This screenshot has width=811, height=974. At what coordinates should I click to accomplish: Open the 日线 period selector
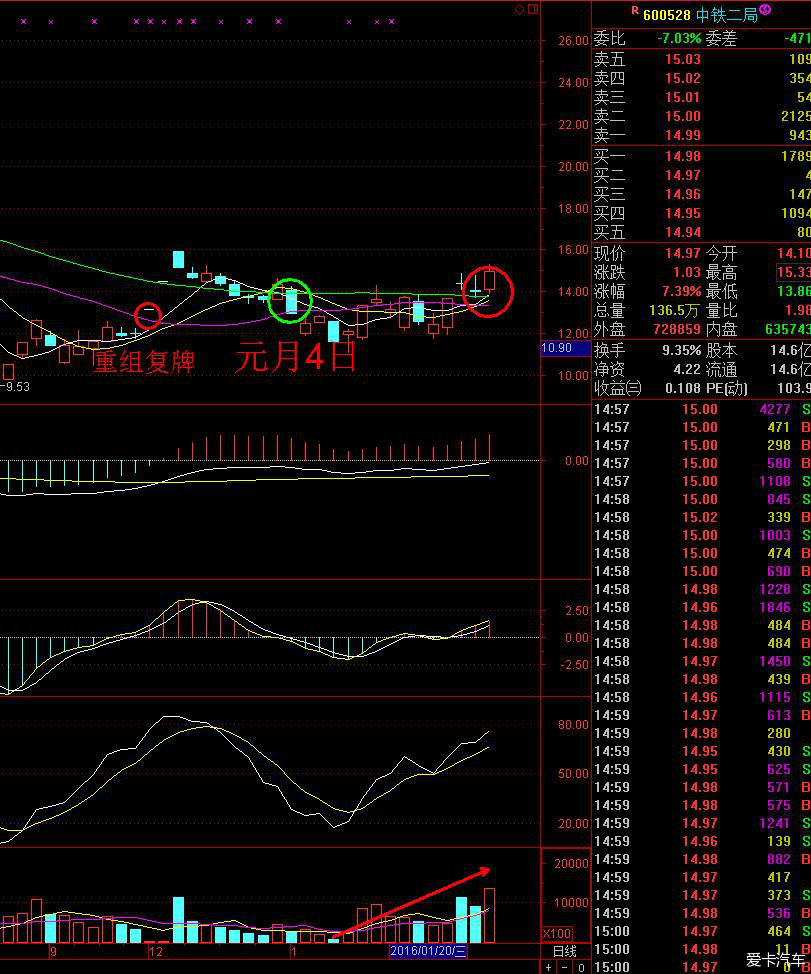click(564, 950)
